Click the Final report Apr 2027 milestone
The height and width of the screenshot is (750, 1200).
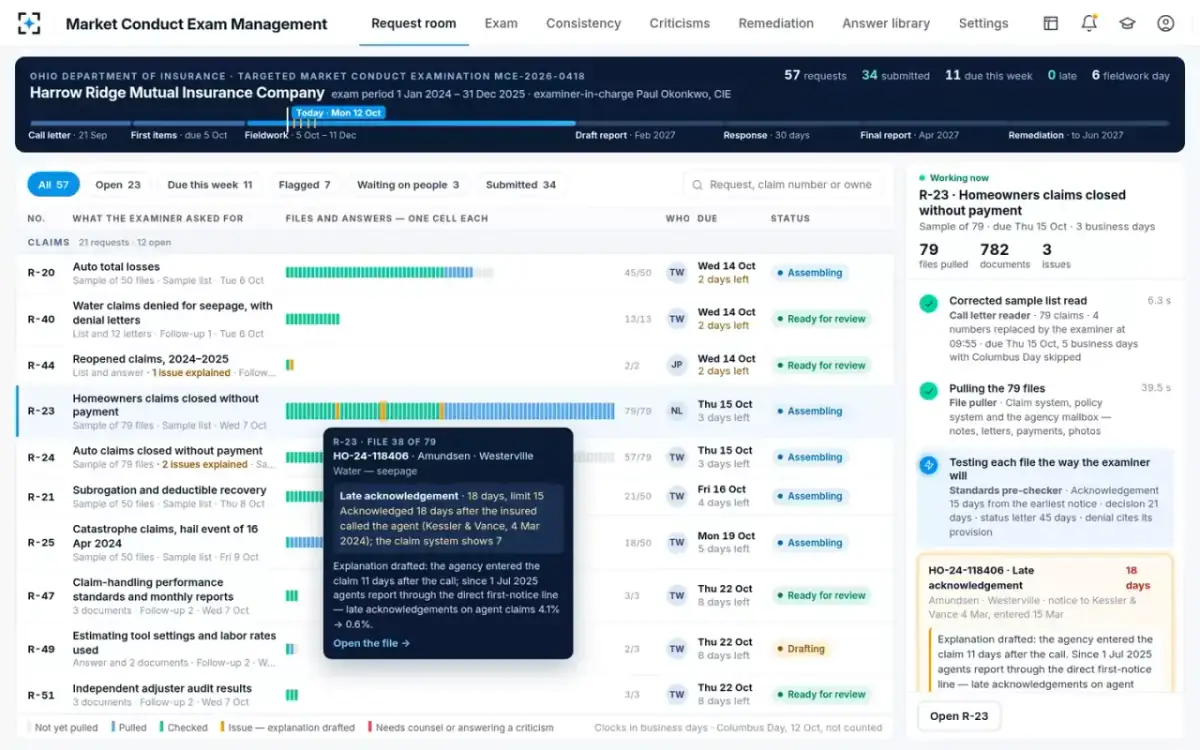[909, 135]
